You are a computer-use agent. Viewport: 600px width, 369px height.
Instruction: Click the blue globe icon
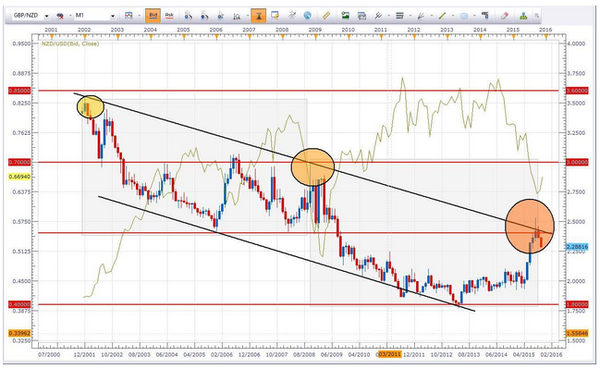pos(308,15)
